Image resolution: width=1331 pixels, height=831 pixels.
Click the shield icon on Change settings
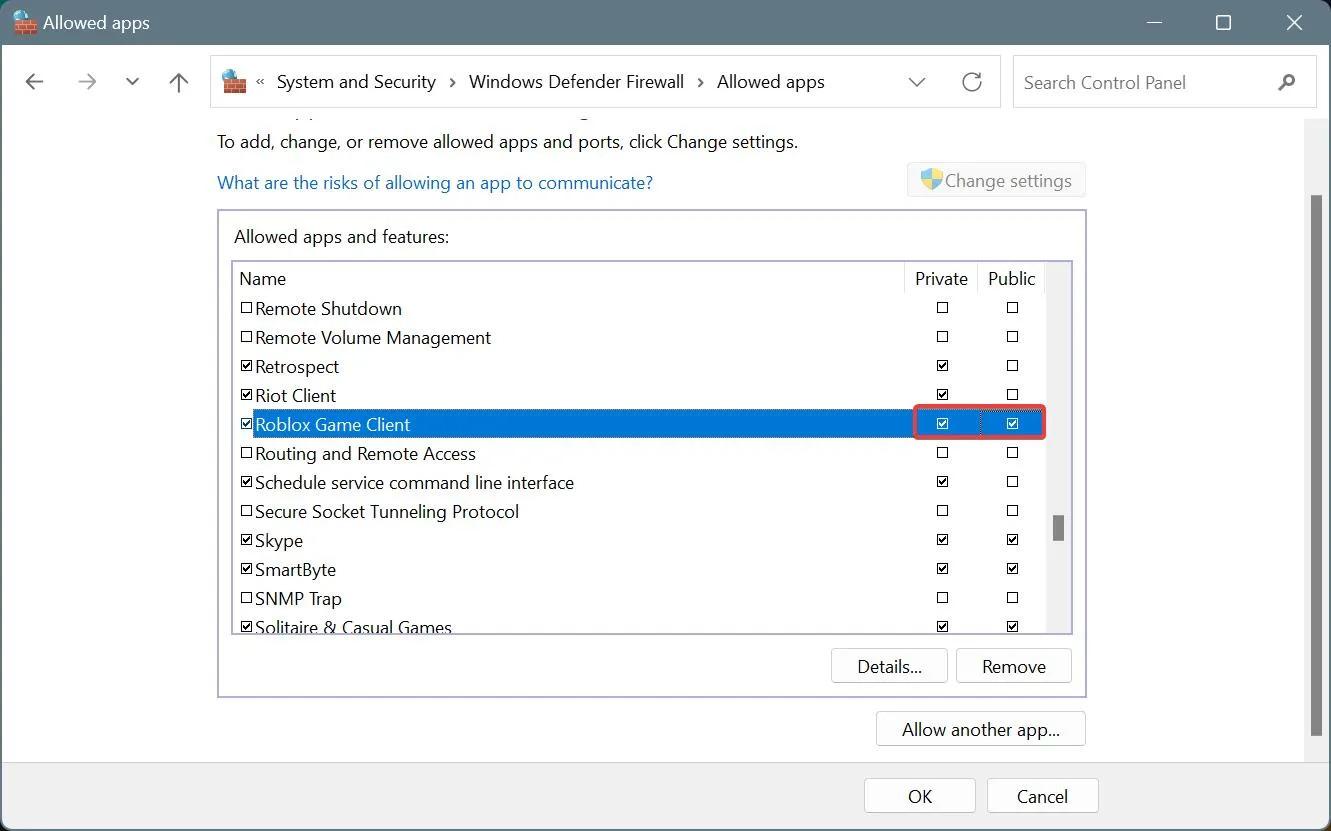coord(931,180)
